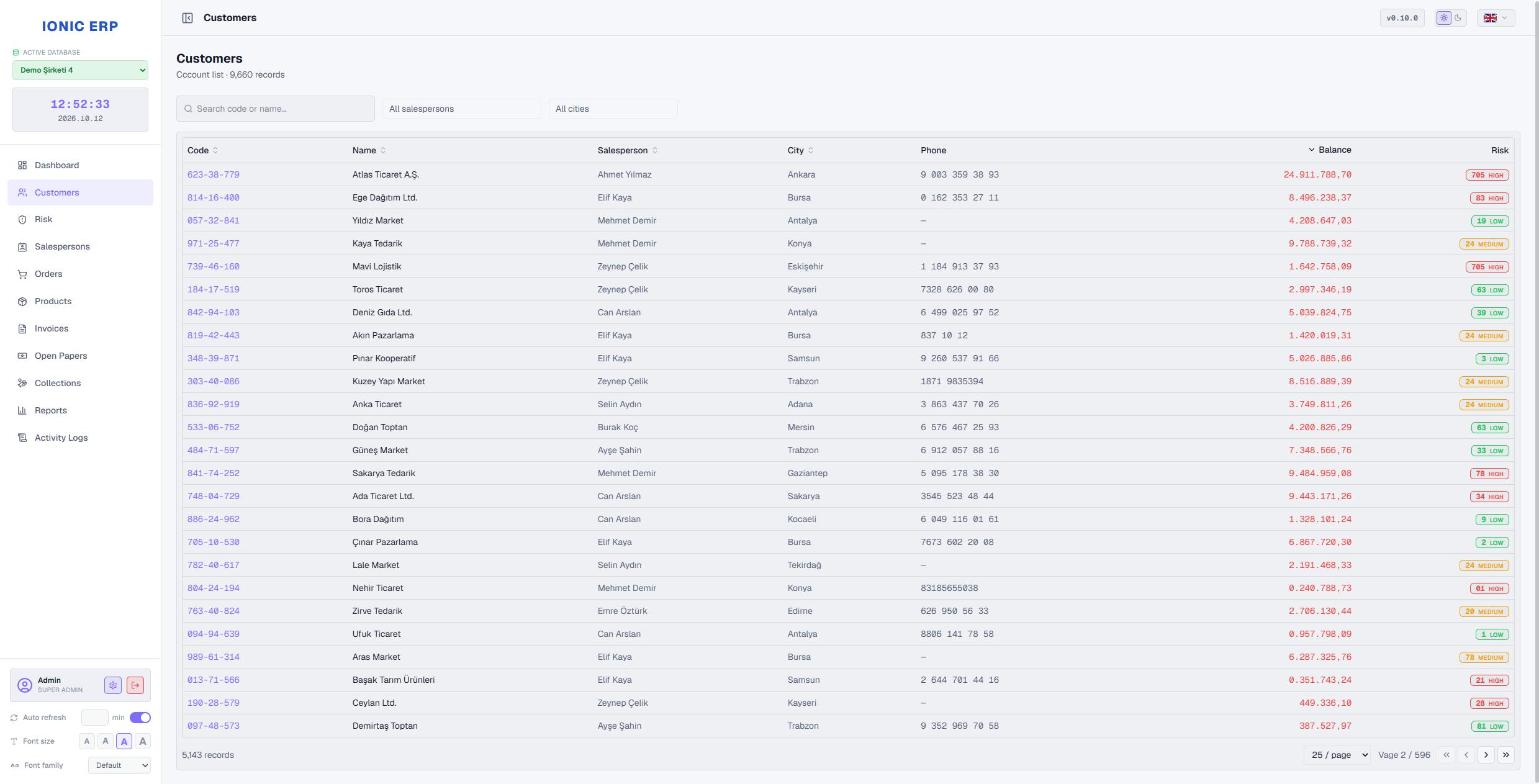Sort the table by Balance column

pyautogui.click(x=1329, y=150)
